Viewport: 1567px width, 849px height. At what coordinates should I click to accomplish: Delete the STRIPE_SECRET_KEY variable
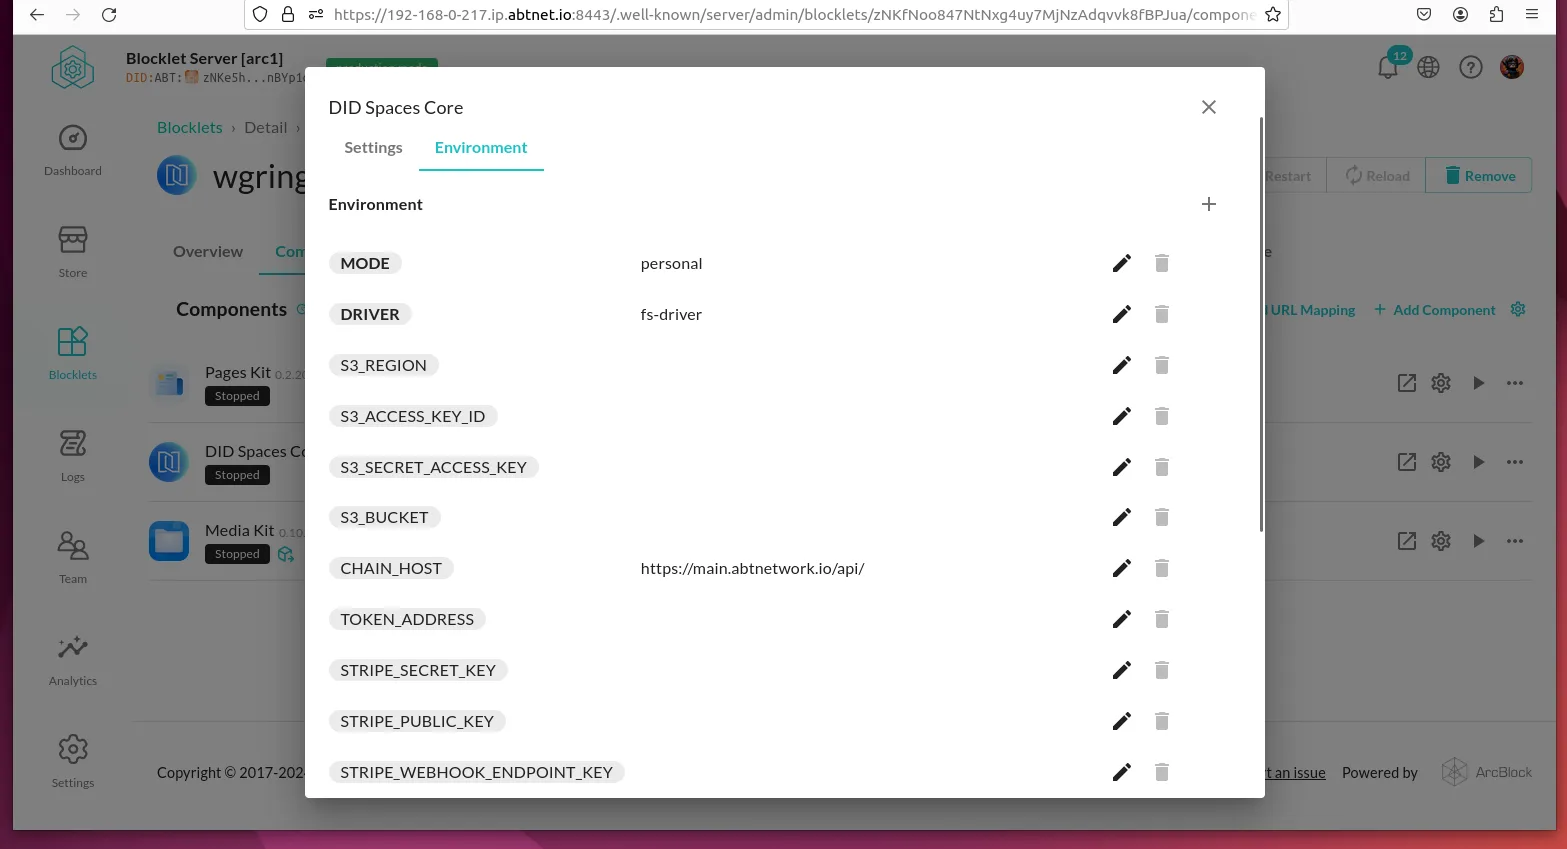tap(1161, 670)
